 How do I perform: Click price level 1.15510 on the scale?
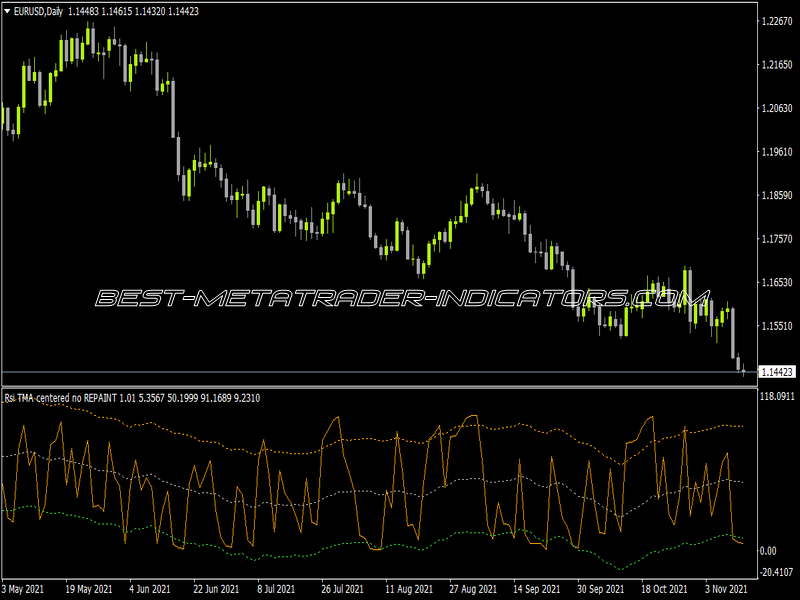coord(777,326)
